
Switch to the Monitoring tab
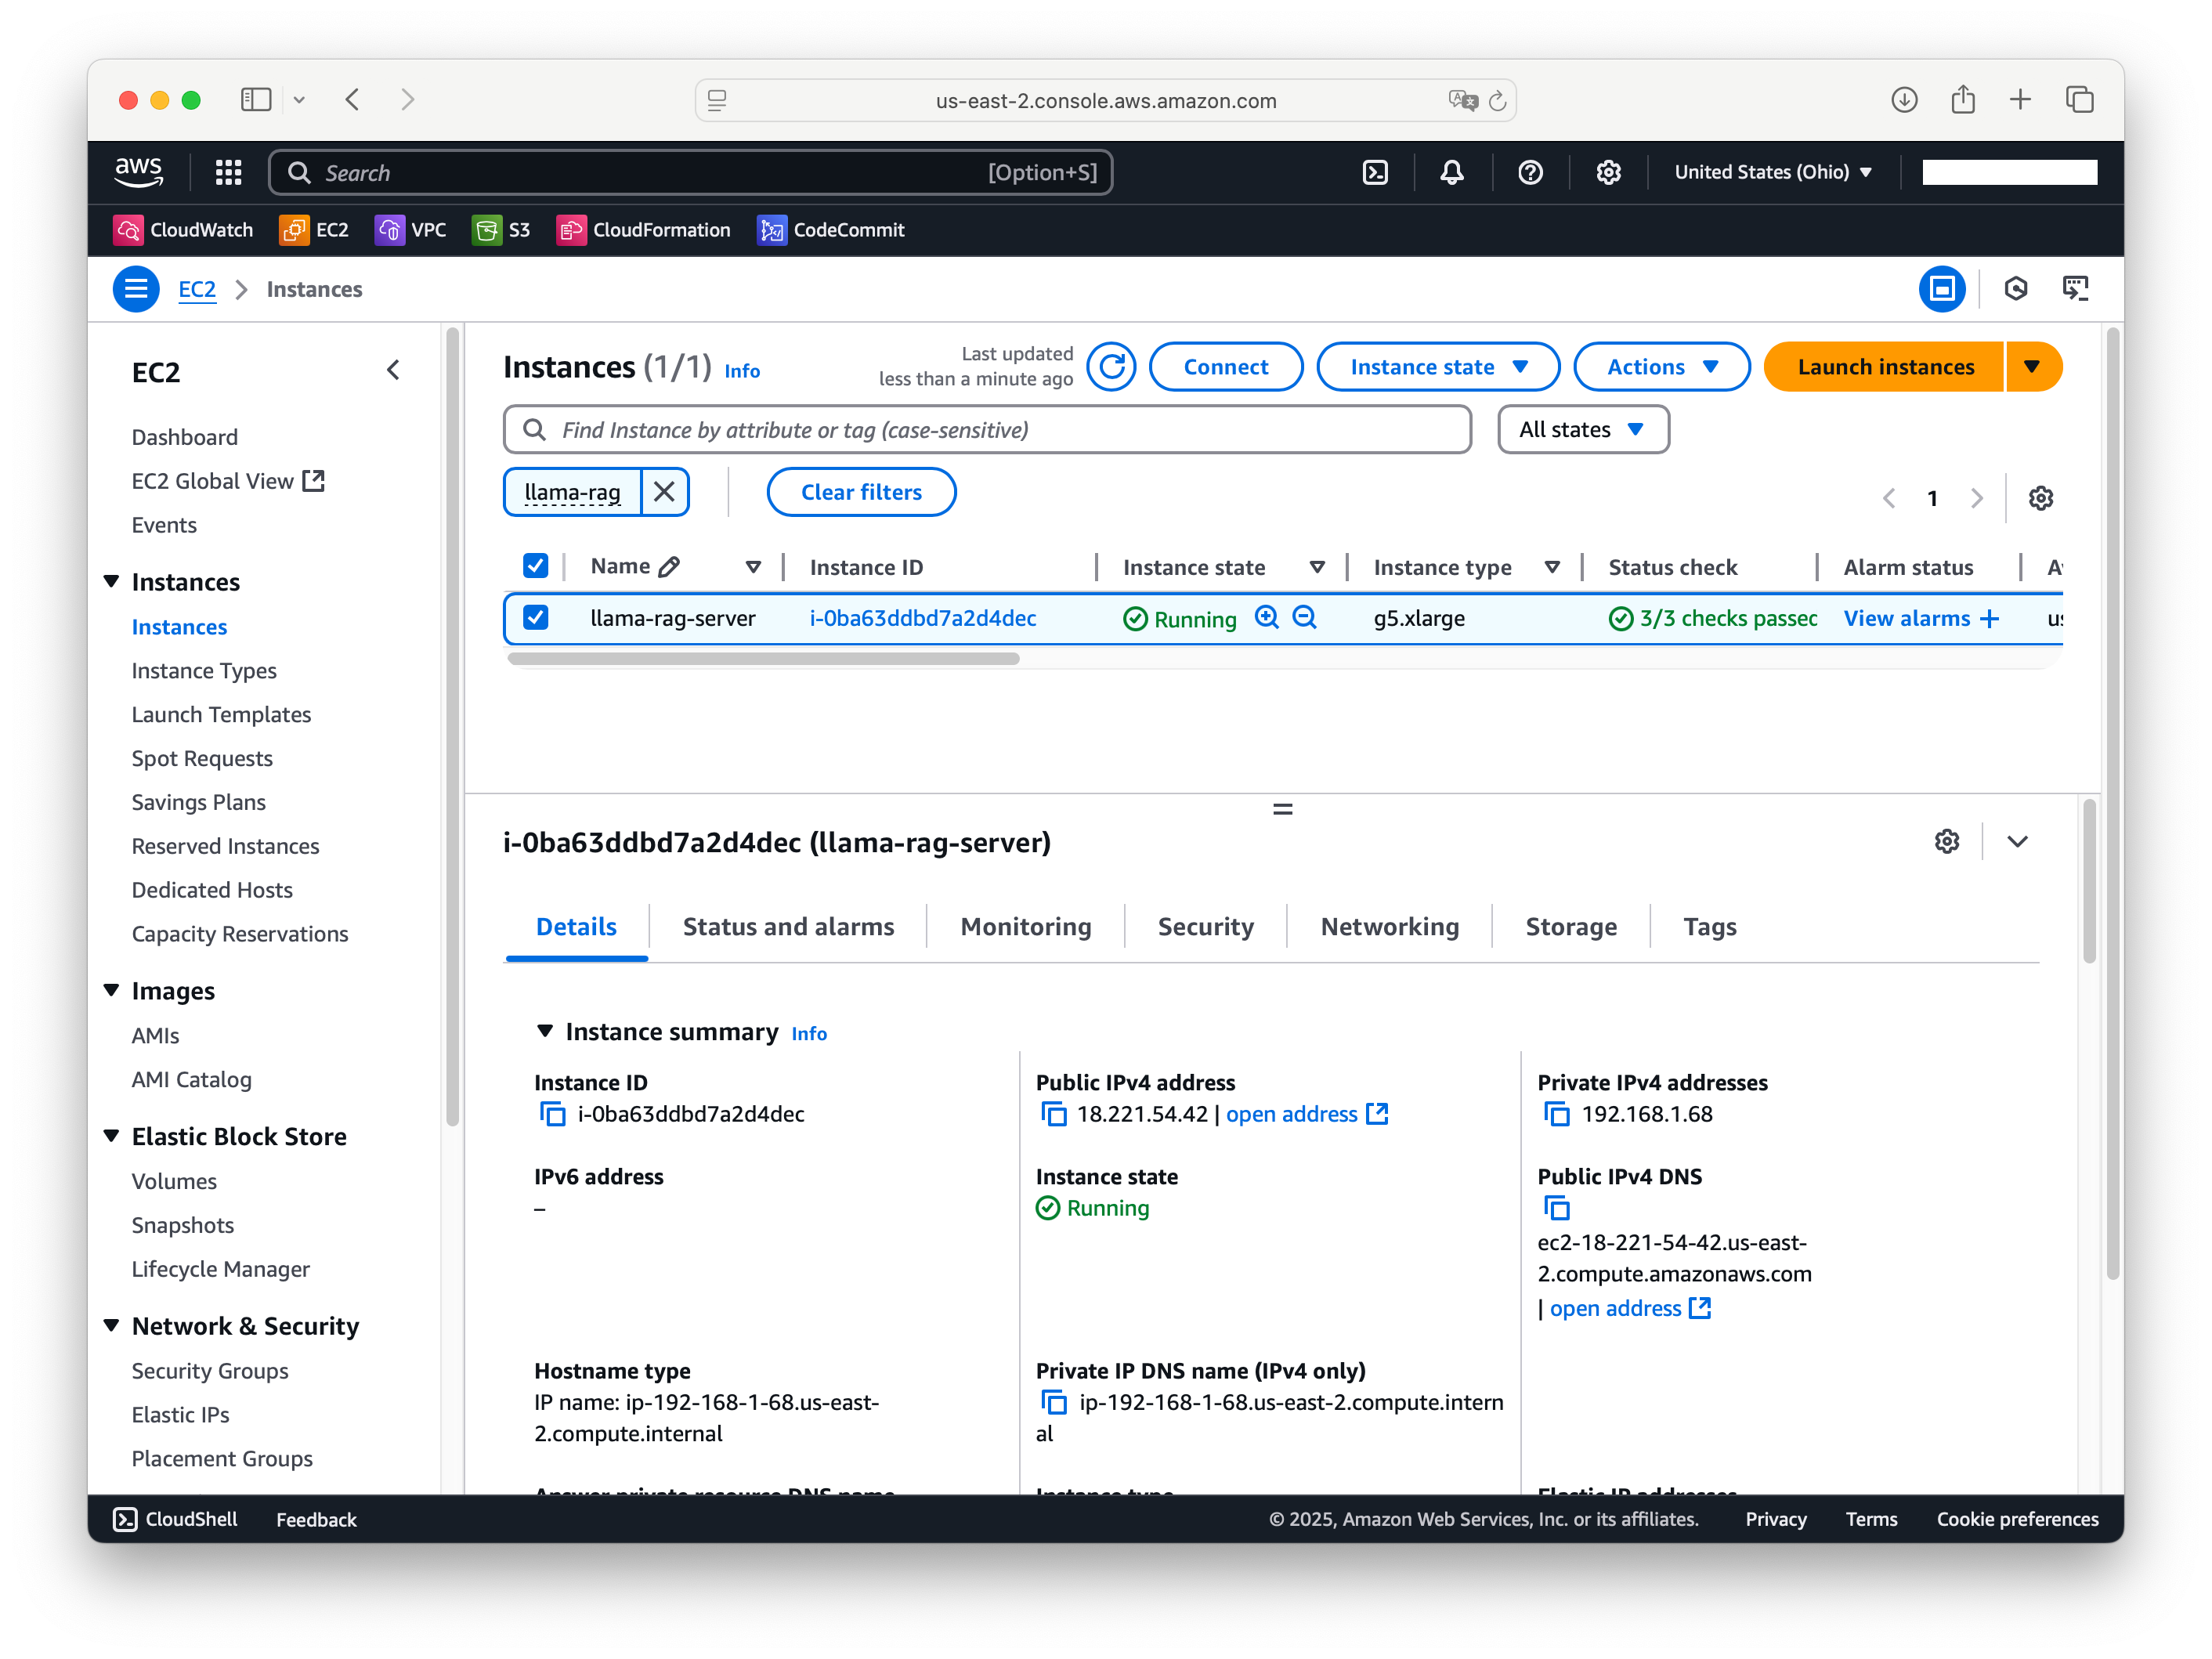pos(1025,927)
